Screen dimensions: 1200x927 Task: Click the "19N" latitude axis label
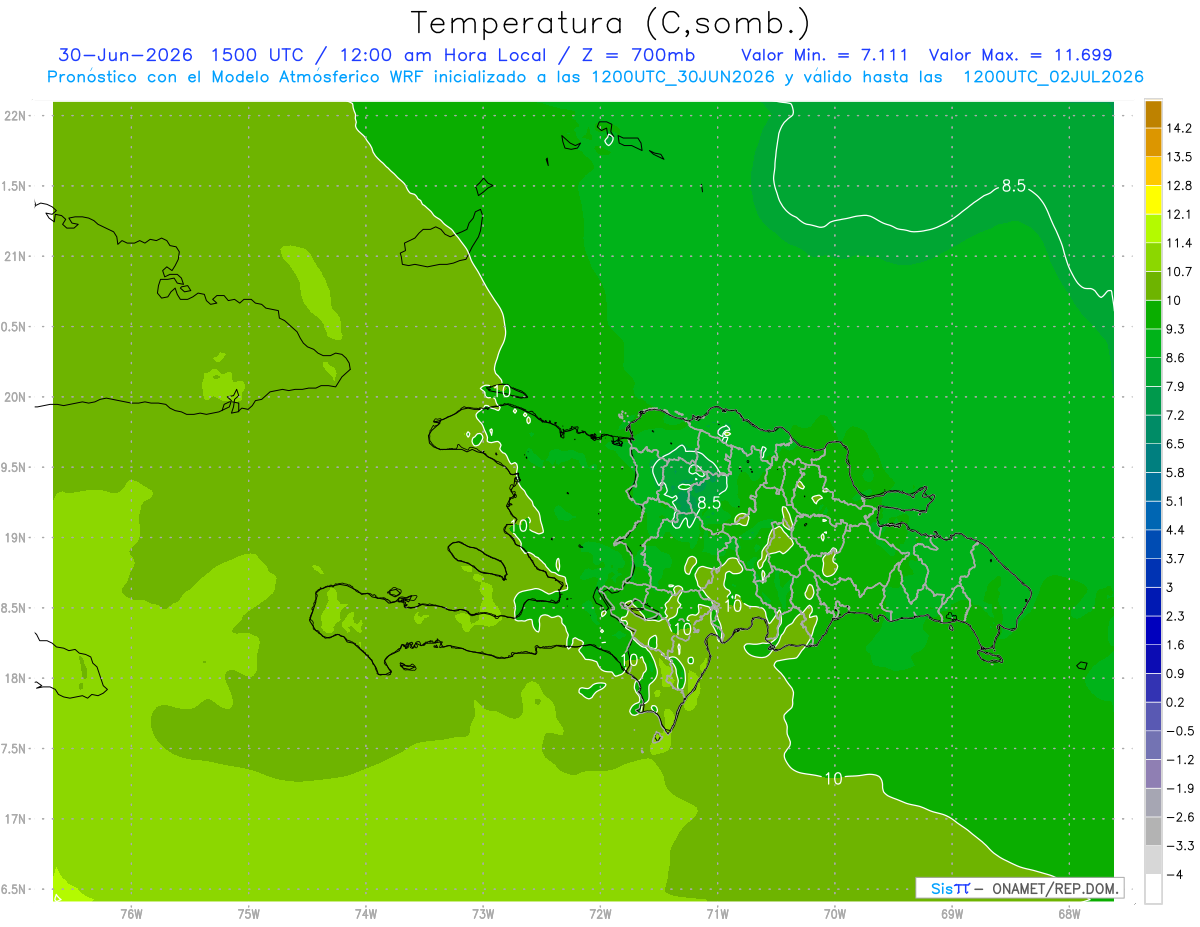click(x=16, y=538)
